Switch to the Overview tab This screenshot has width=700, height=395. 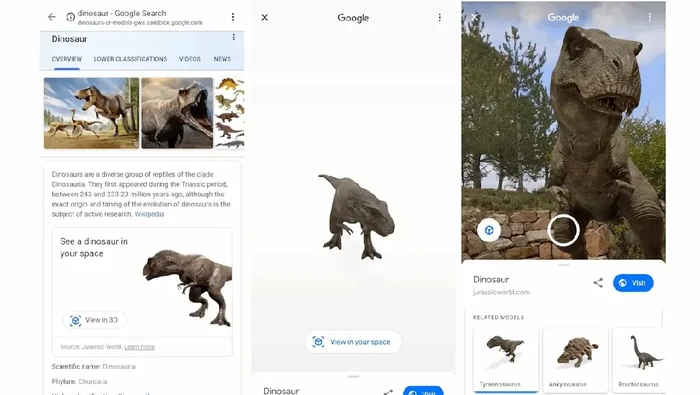(x=67, y=59)
